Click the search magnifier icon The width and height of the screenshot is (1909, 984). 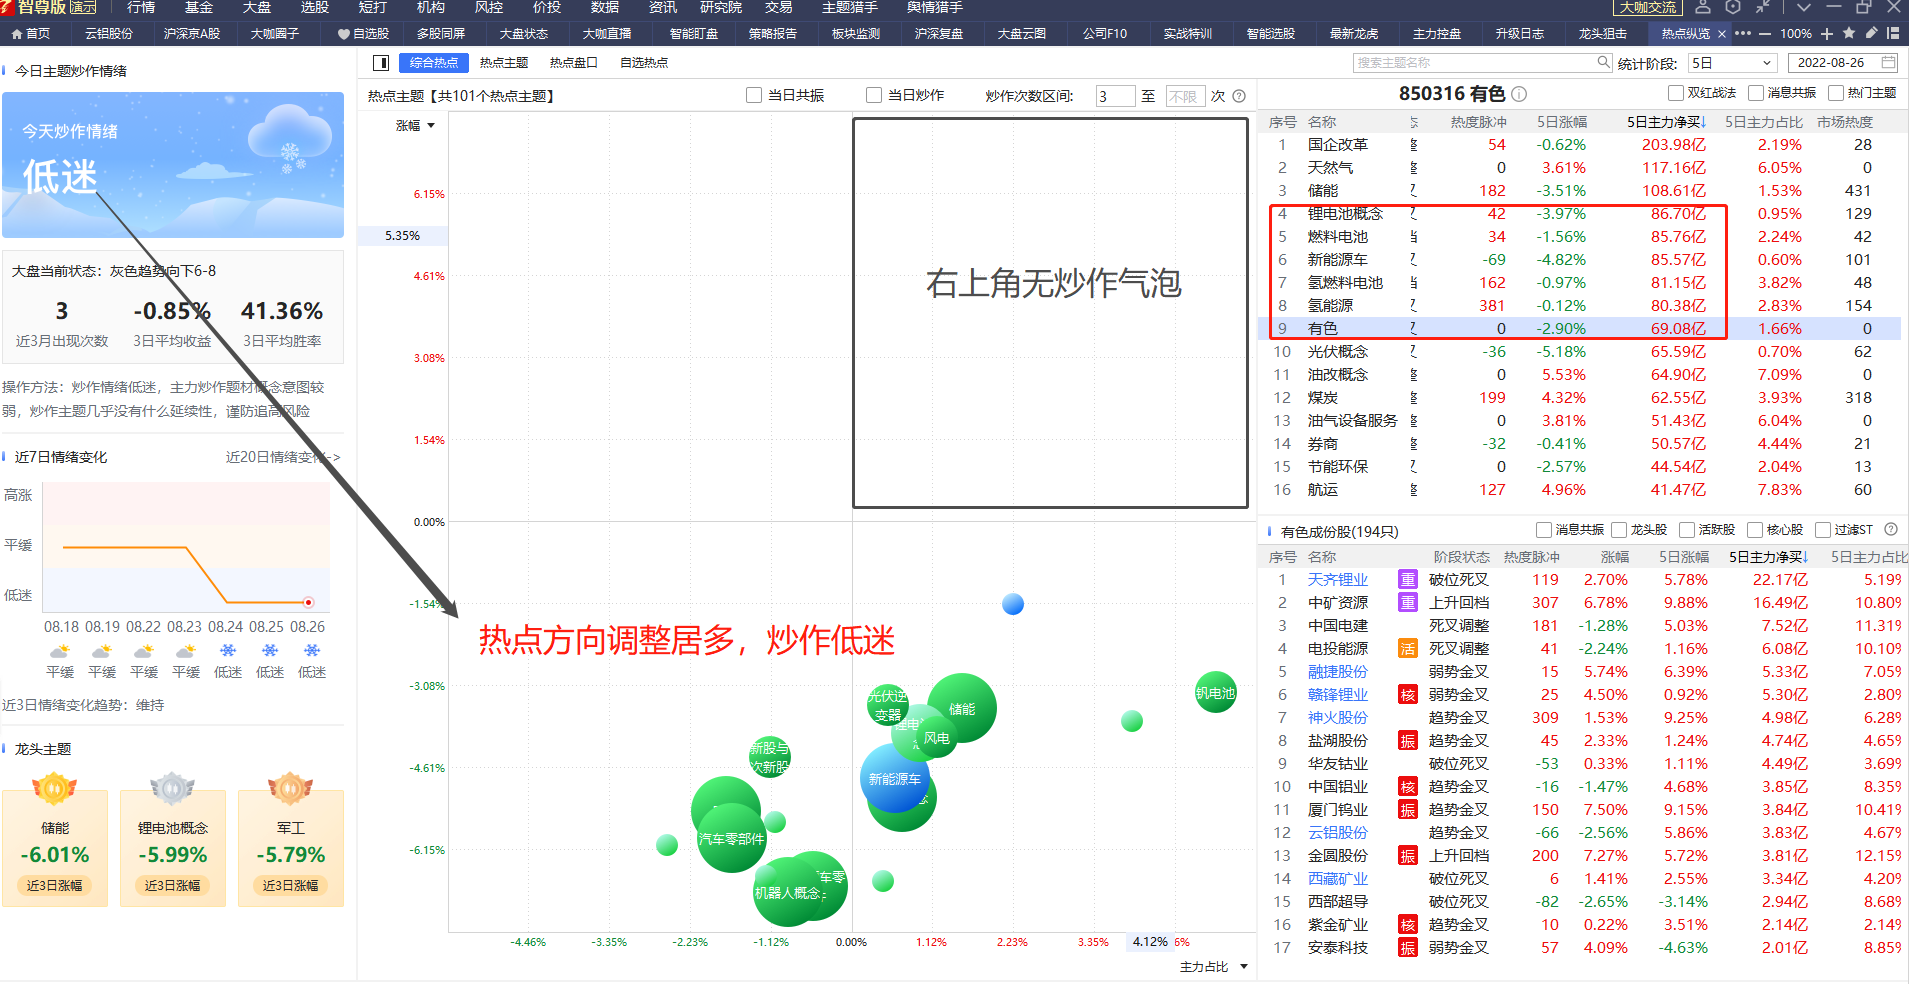(1603, 62)
